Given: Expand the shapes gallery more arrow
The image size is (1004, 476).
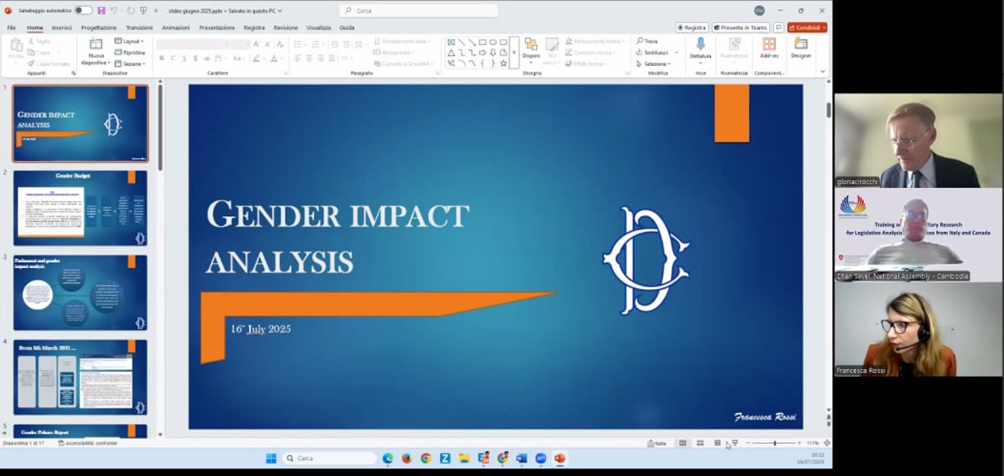Looking at the screenshot, I should (x=514, y=53).
